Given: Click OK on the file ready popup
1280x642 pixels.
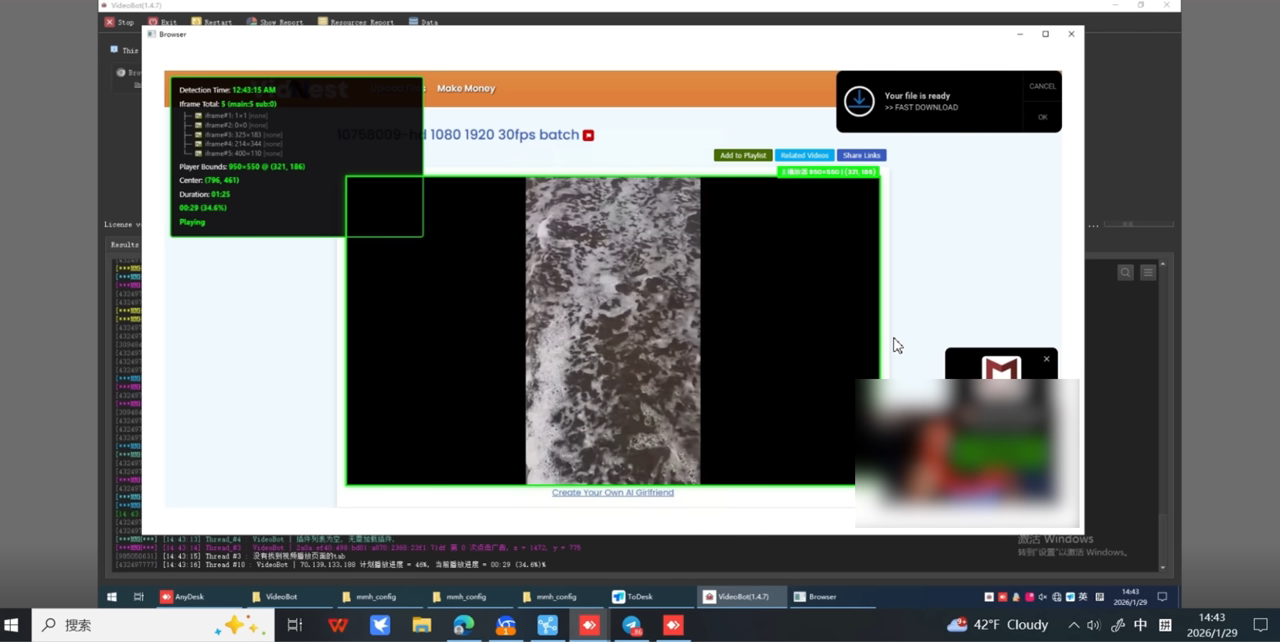Looking at the screenshot, I should click(x=1042, y=117).
